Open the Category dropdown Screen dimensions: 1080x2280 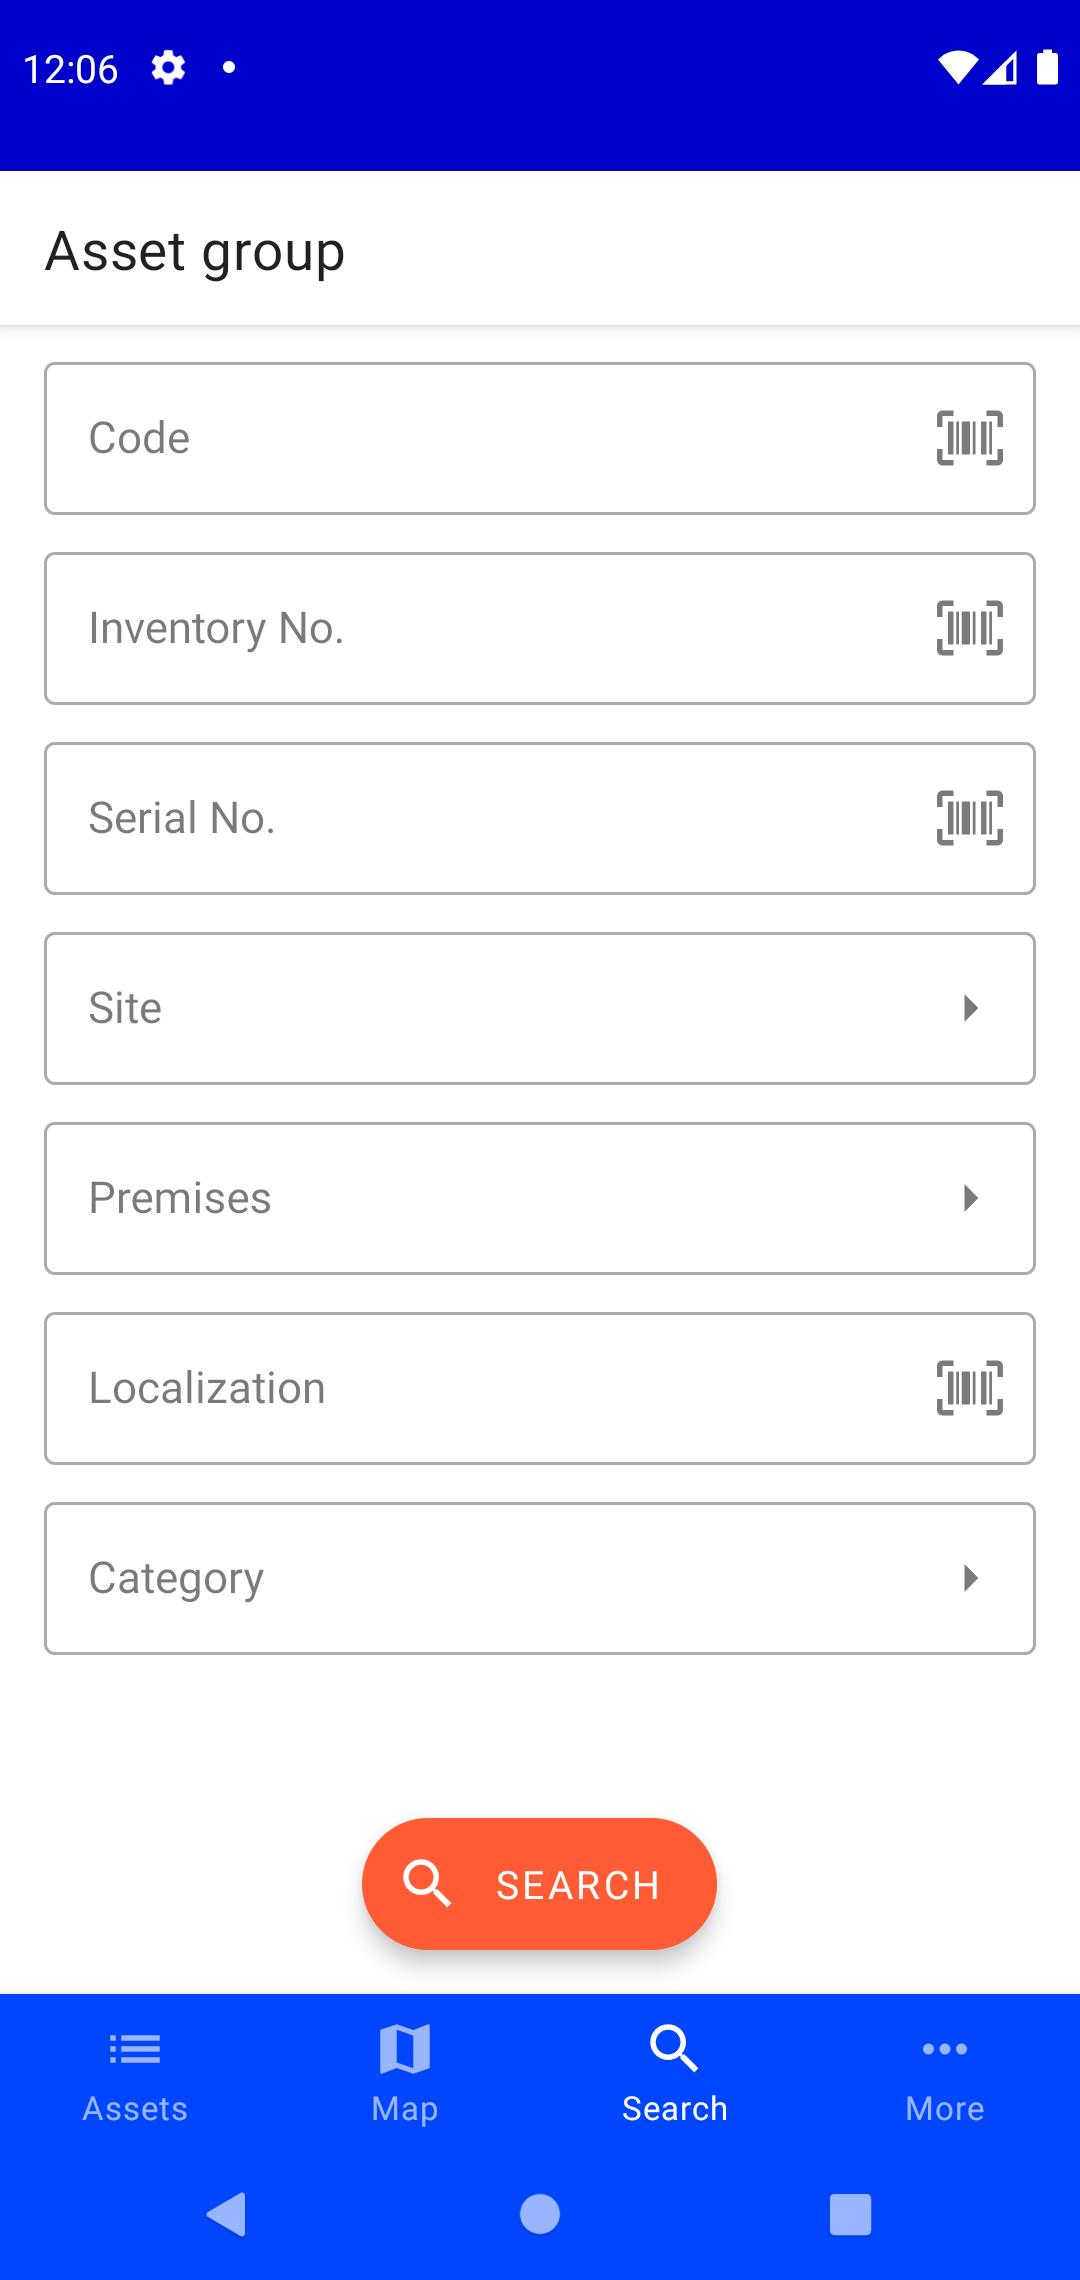coord(540,1578)
